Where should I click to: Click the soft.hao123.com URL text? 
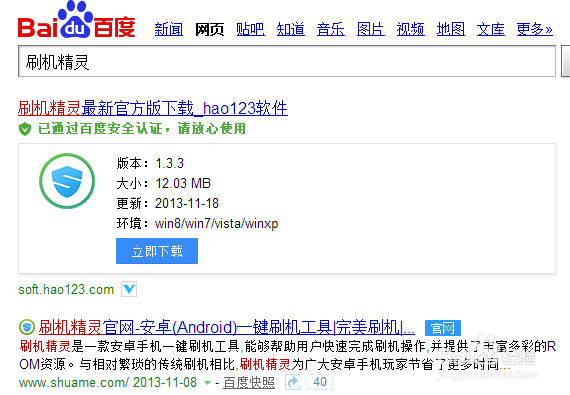[x=66, y=290]
